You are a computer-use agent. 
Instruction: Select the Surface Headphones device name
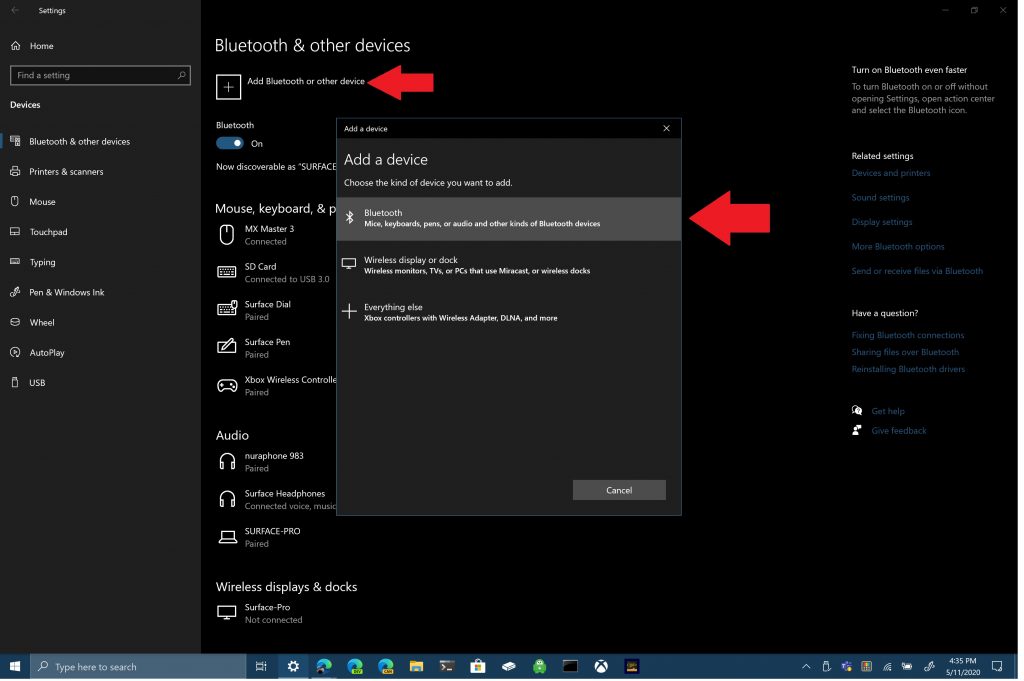click(x=286, y=496)
